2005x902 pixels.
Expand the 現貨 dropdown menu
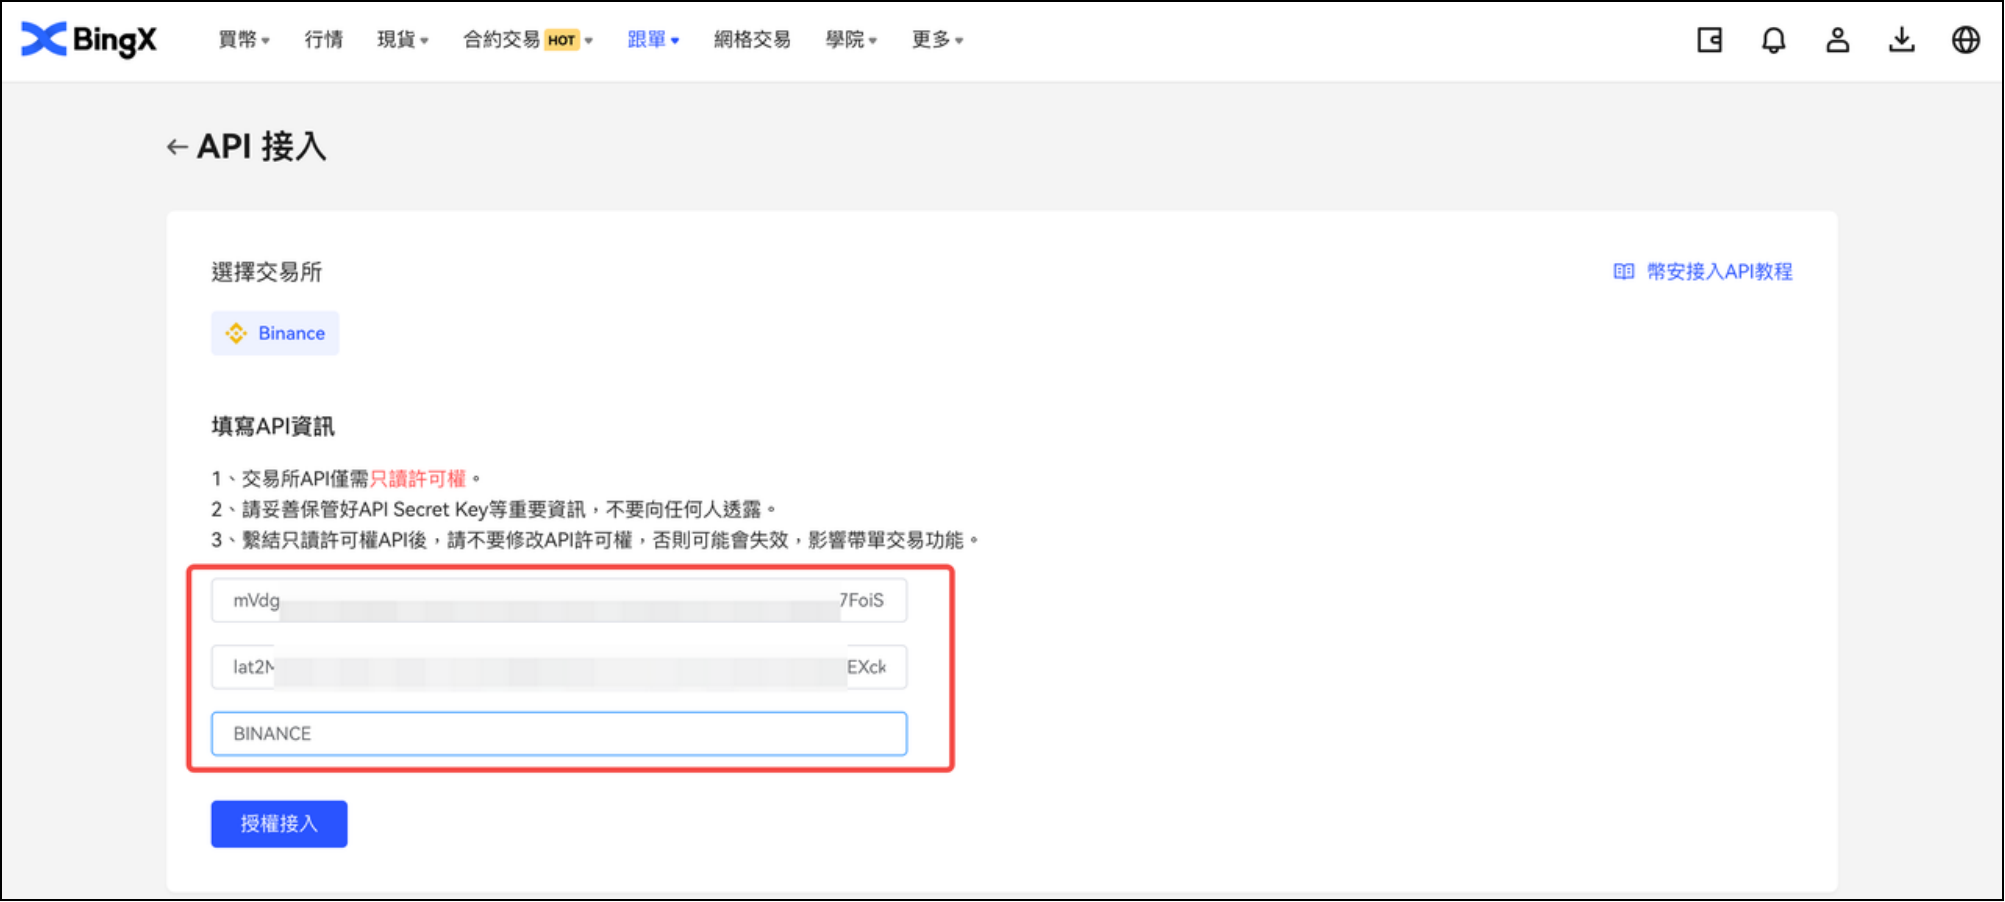click(403, 40)
